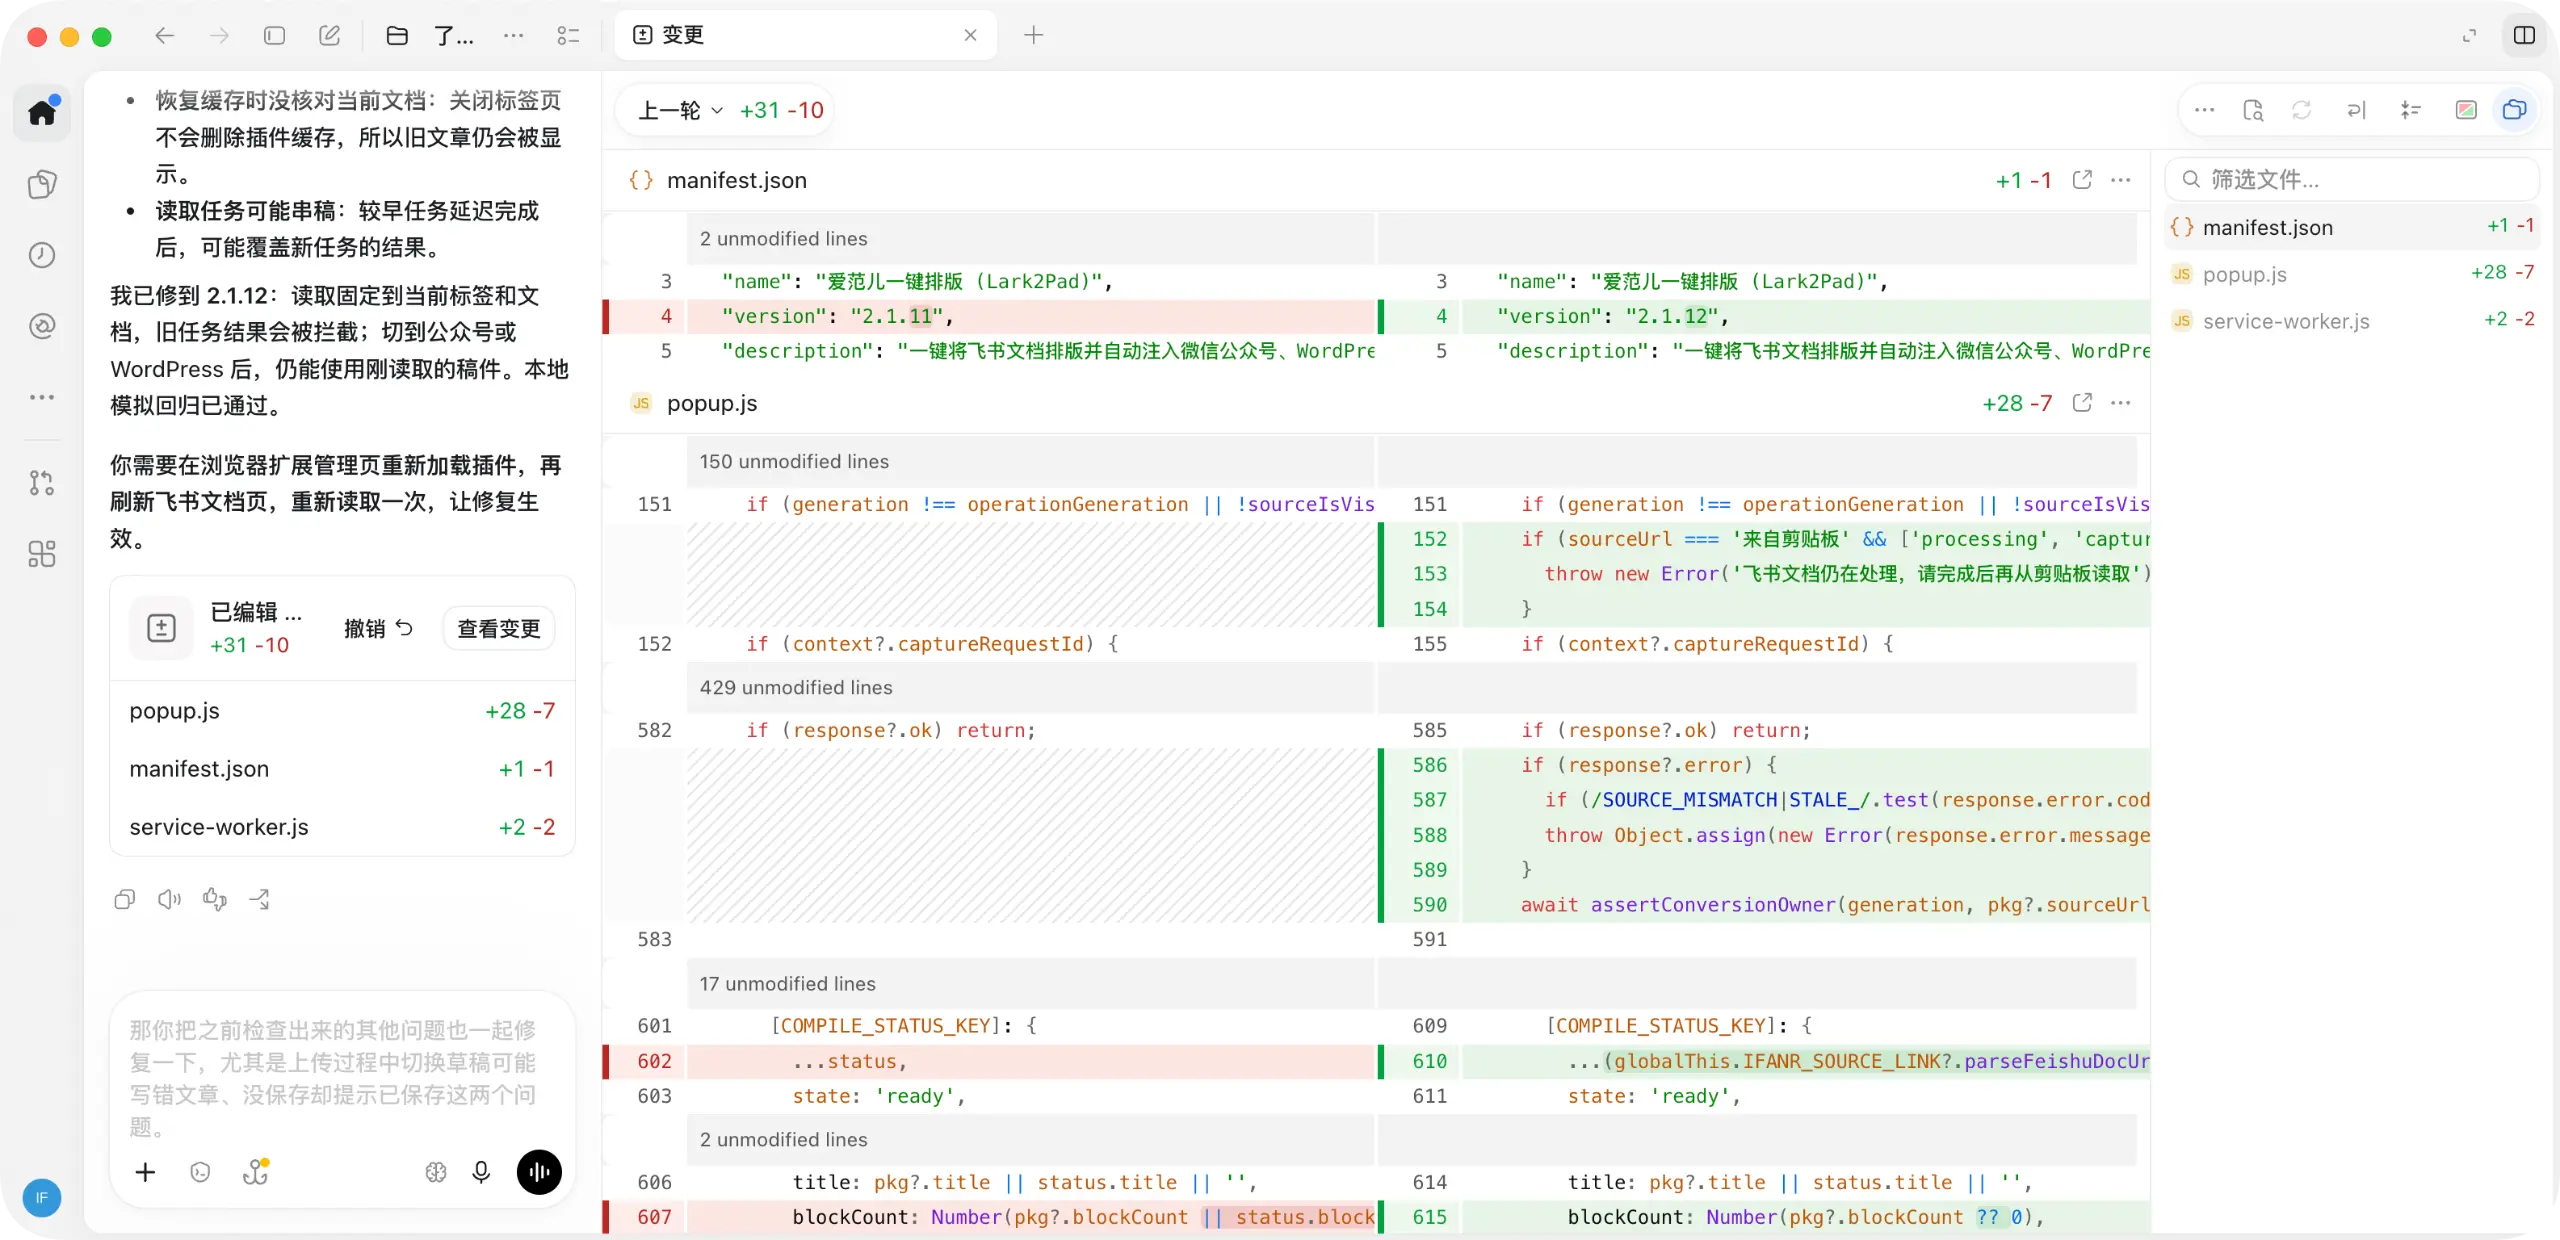This screenshot has height=1240, width=2560.
Task: Click the 撤销 undo button
Action: (378, 628)
